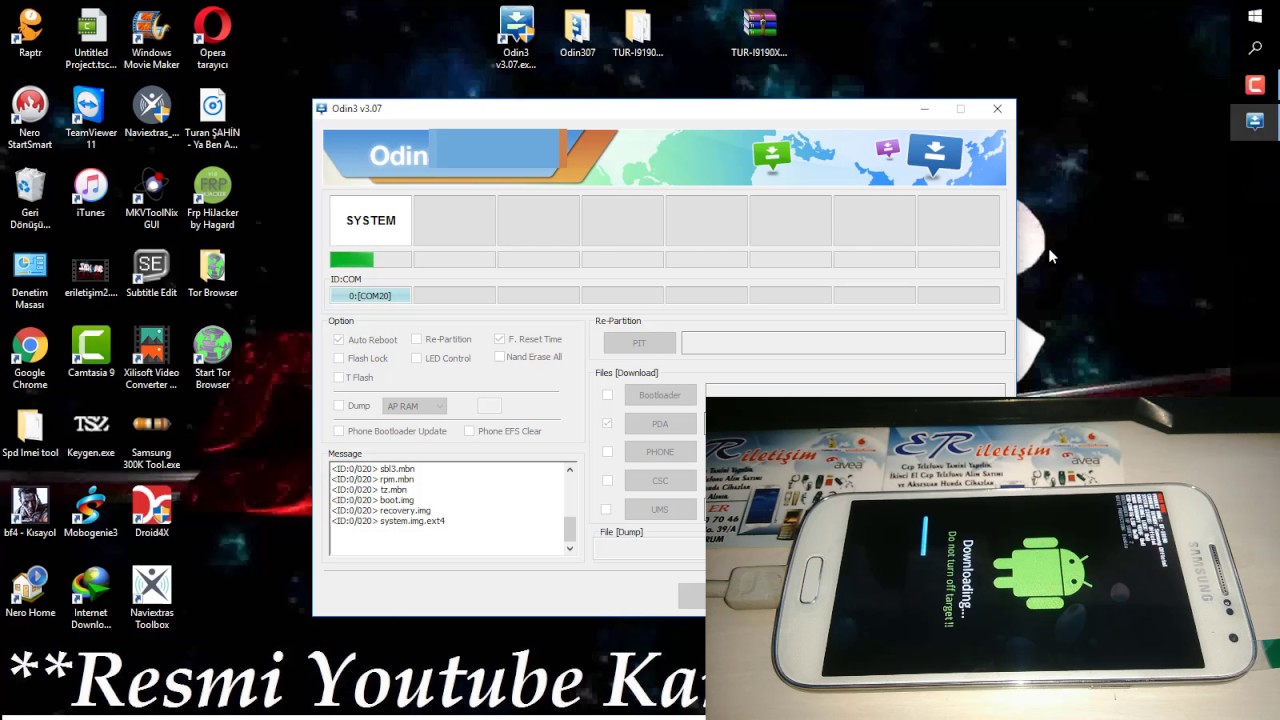Open Denetim Masası control panel icon
This screenshot has width=1280, height=720.
tap(30, 279)
